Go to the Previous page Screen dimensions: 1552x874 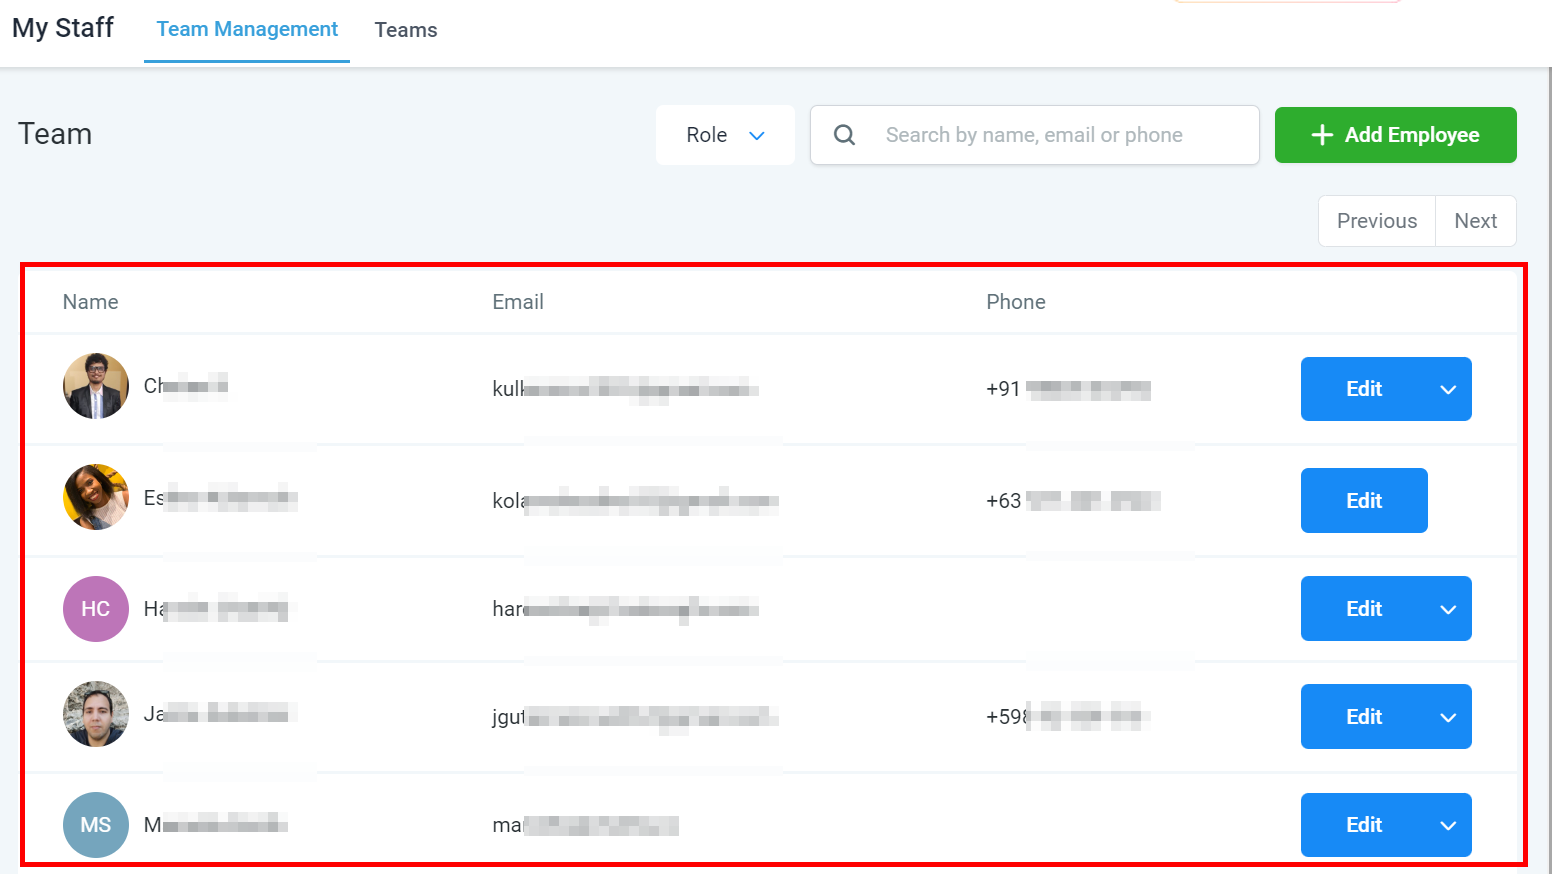[1377, 221]
